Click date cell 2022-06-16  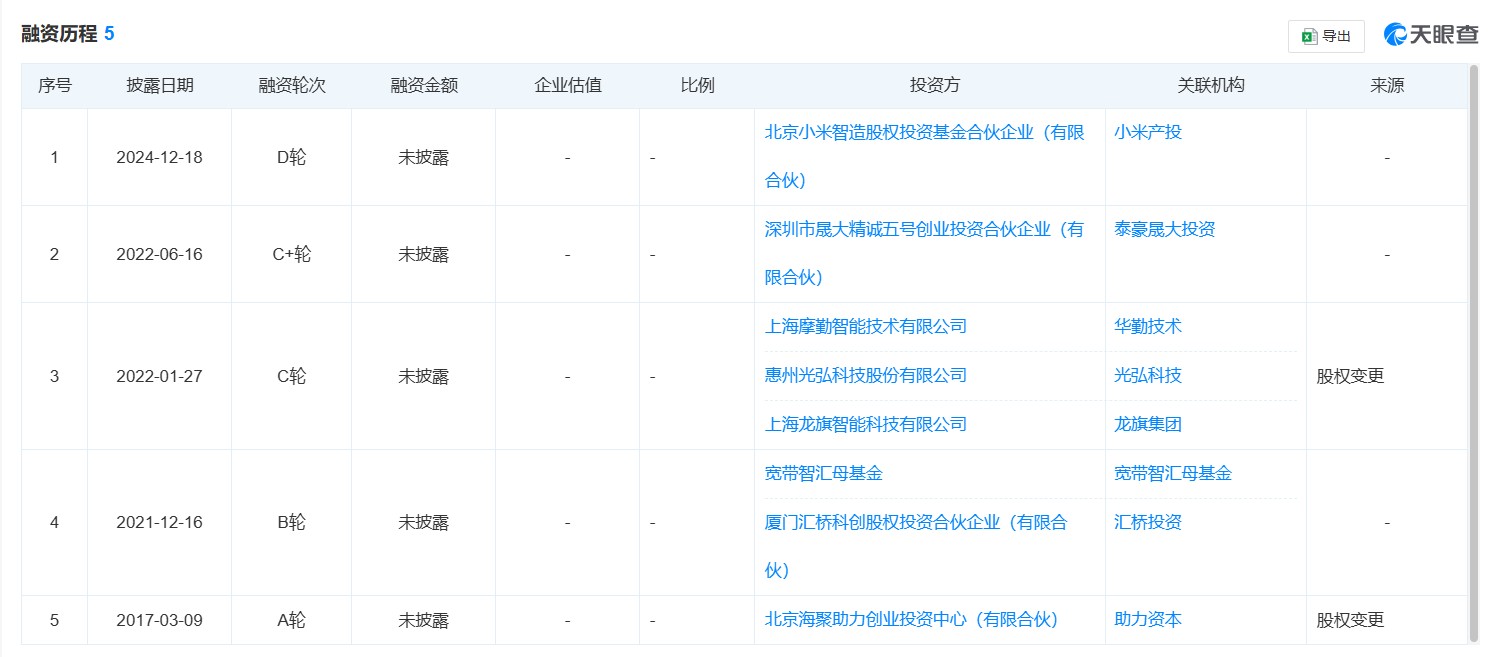pos(159,254)
